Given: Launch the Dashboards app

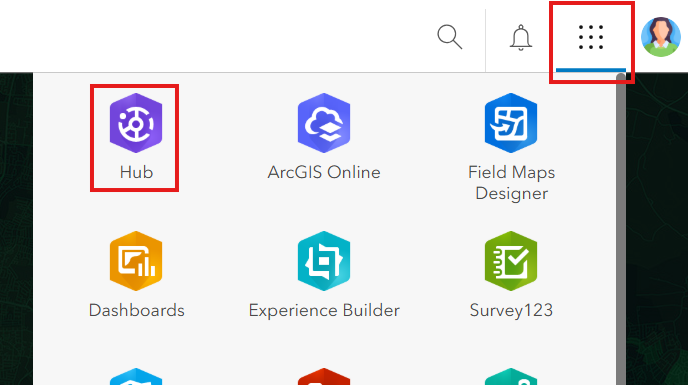Looking at the screenshot, I should (x=136, y=261).
